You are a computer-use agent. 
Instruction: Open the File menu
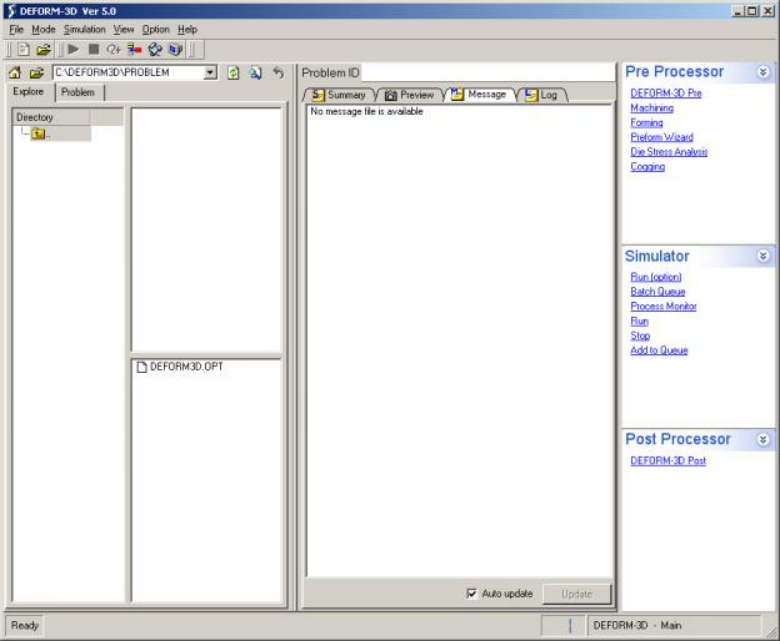[x=16, y=29]
